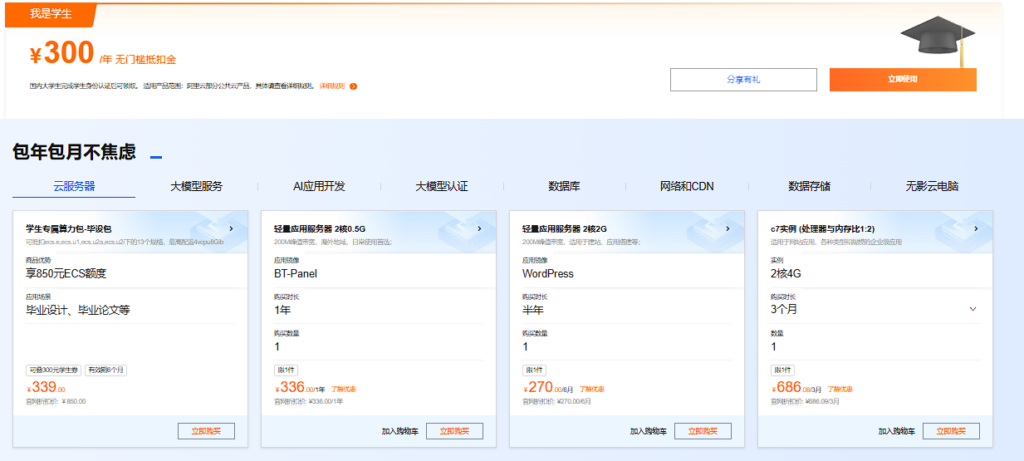Click the graduation cap icon

(x=938, y=40)
